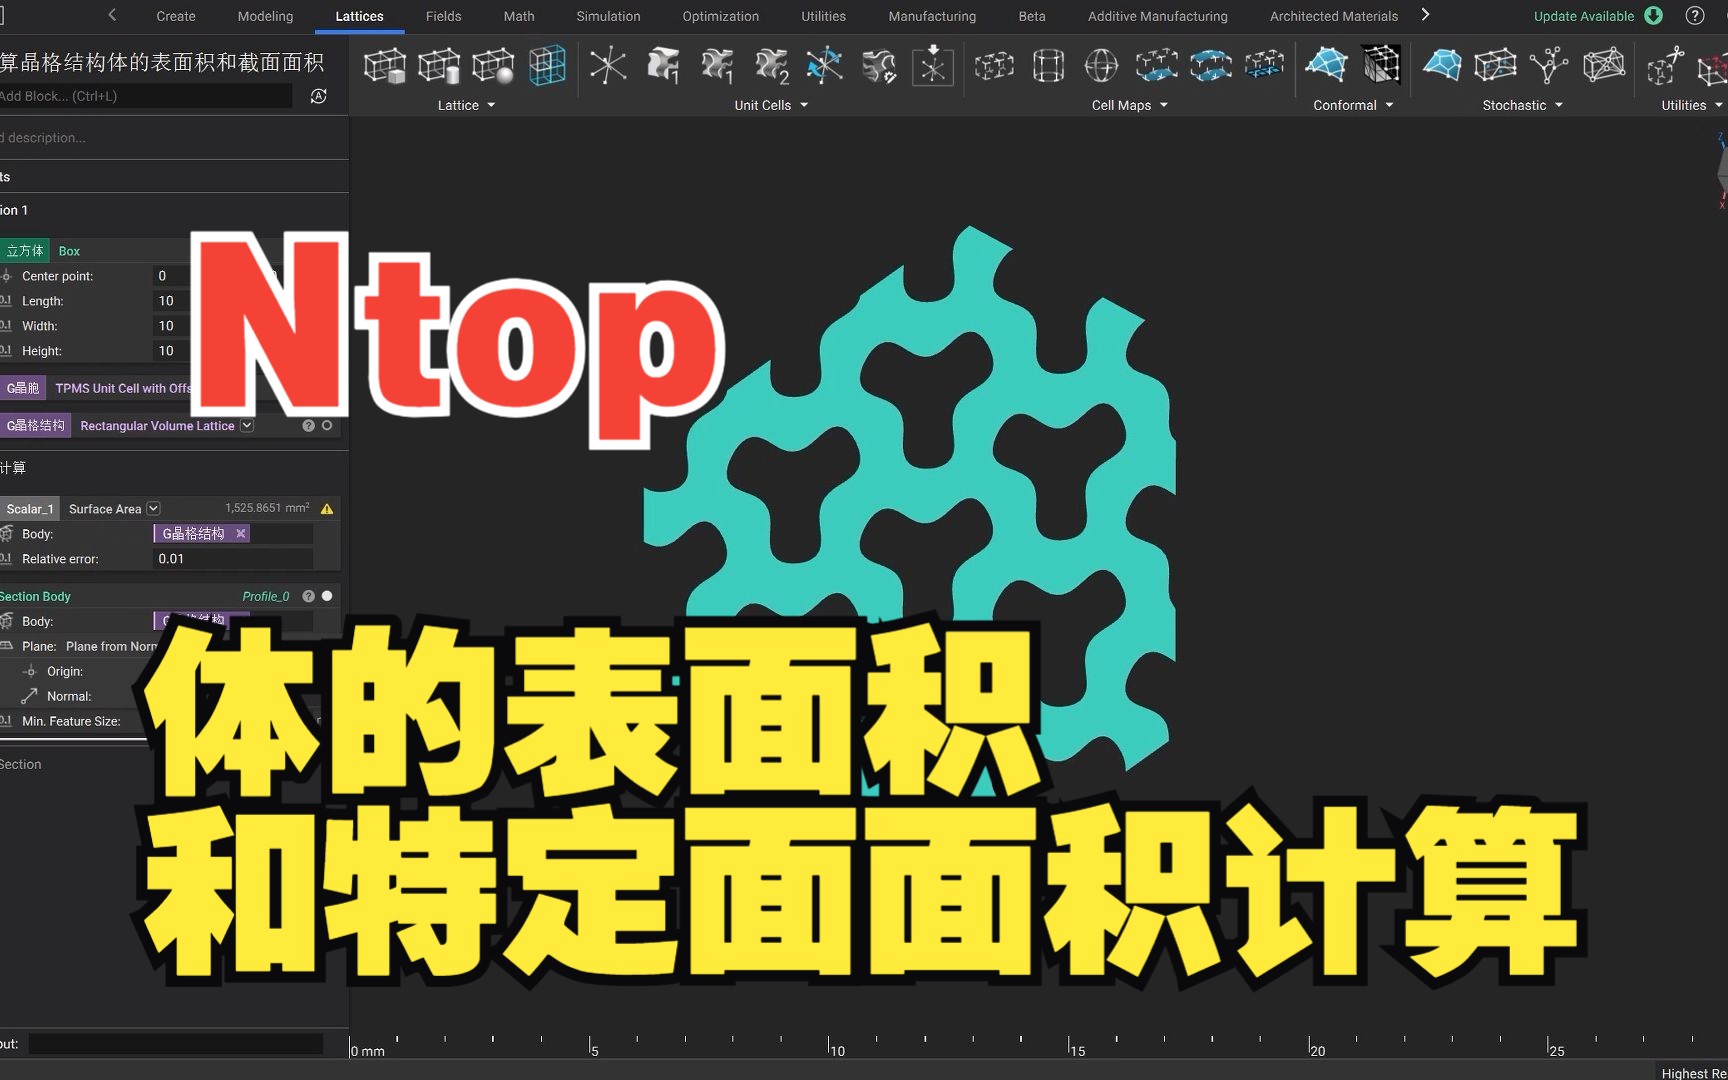Image resolution: width=1728 pixels, height=1080 pixels.
Task: Click the Center point value field
Action: point(170,276)
